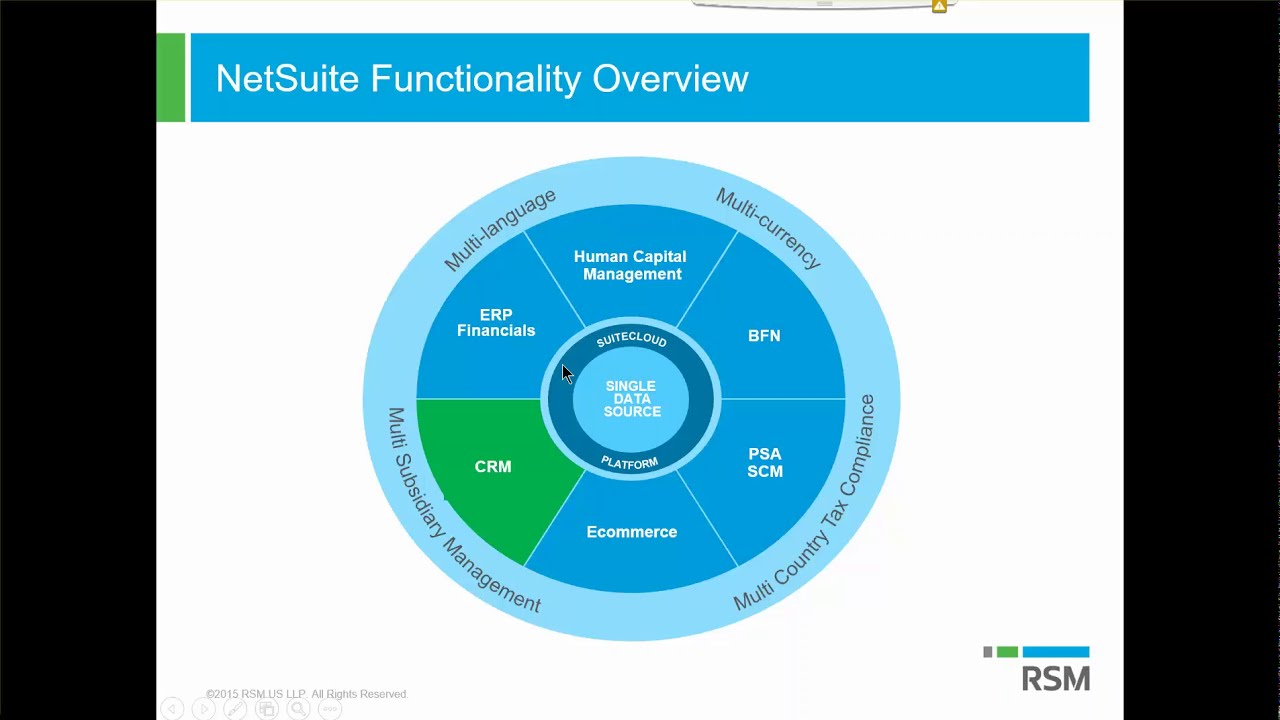Screen dimensions: 1280x720
Task: Click the Single Data Source center circle
Action: tap(631, 398)
